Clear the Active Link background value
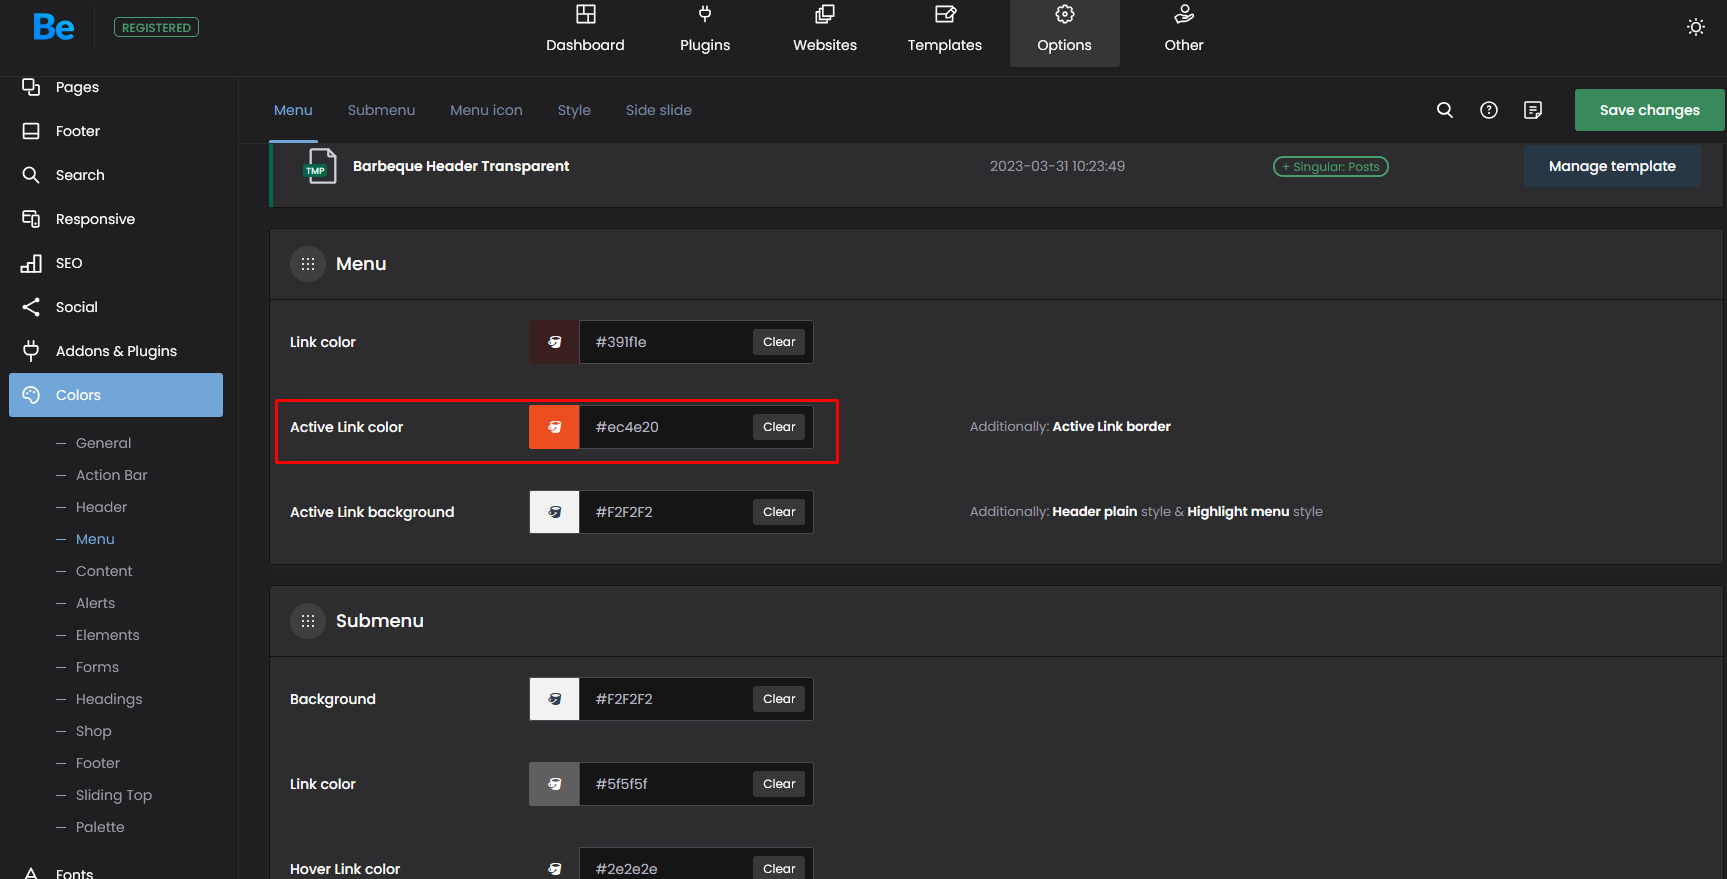The image size is (1727, 879). 779,512
